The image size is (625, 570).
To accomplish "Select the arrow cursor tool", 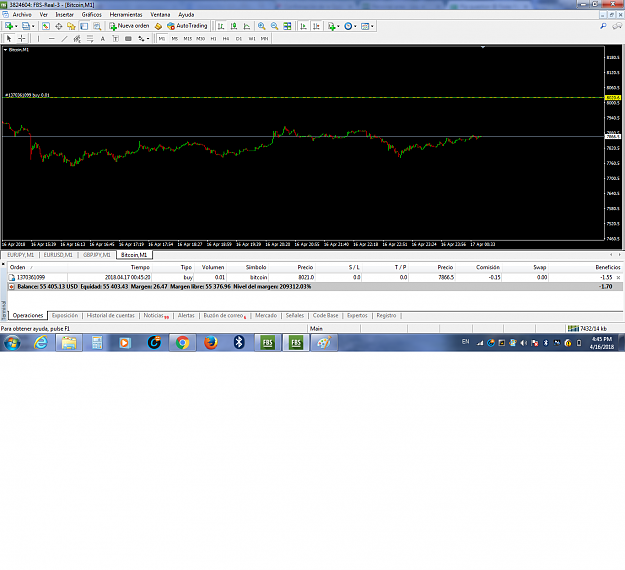I will point(9,39).
